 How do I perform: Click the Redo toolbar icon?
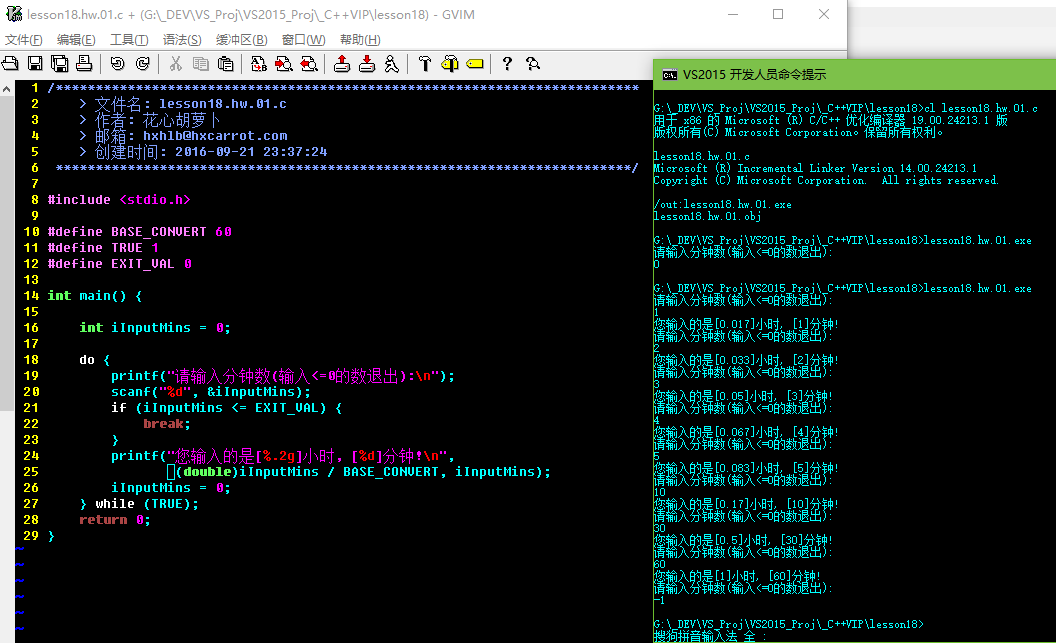click(142, 64)
